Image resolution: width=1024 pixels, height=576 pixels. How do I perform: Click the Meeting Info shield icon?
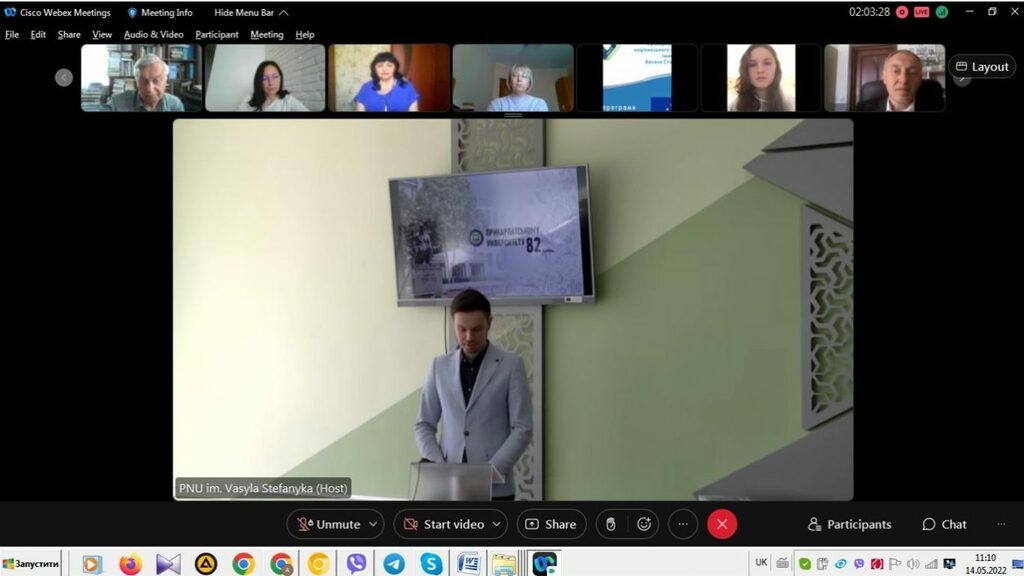click(x=132, y=13)
